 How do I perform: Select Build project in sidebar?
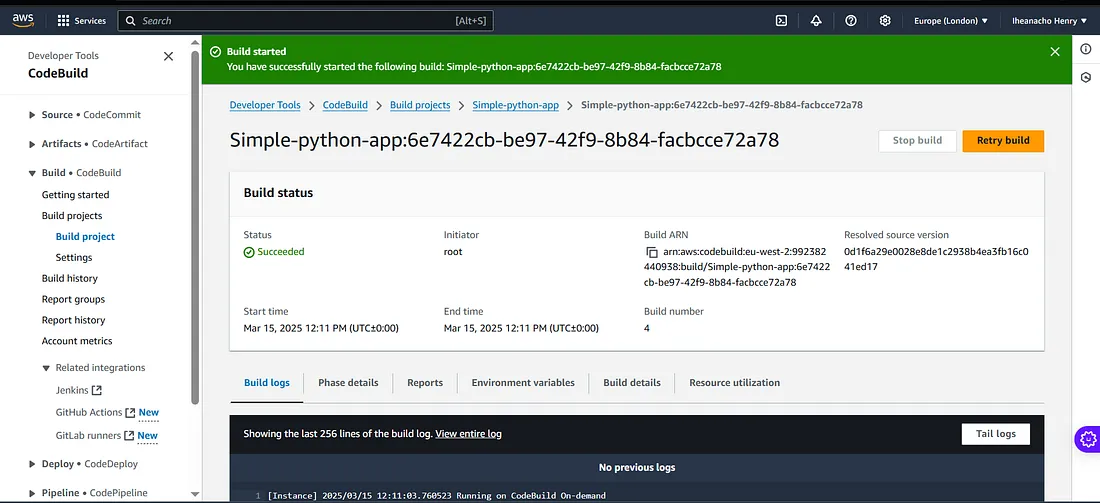coord(86,237)
